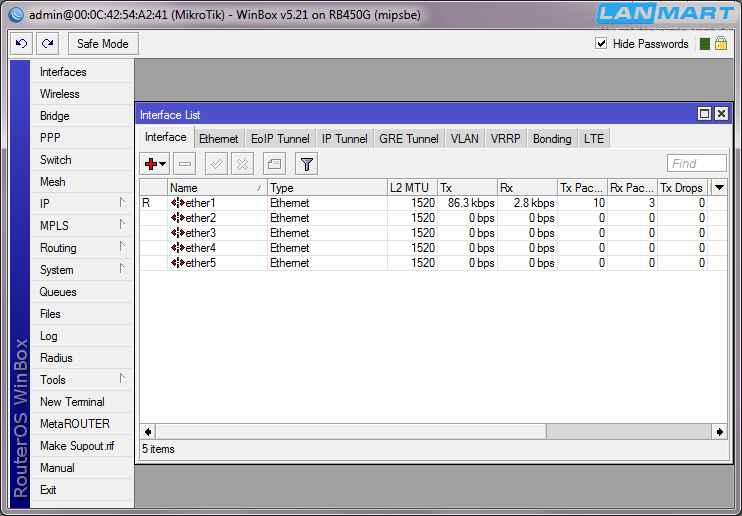Maximize the Interface List window

tap(704, 114)
